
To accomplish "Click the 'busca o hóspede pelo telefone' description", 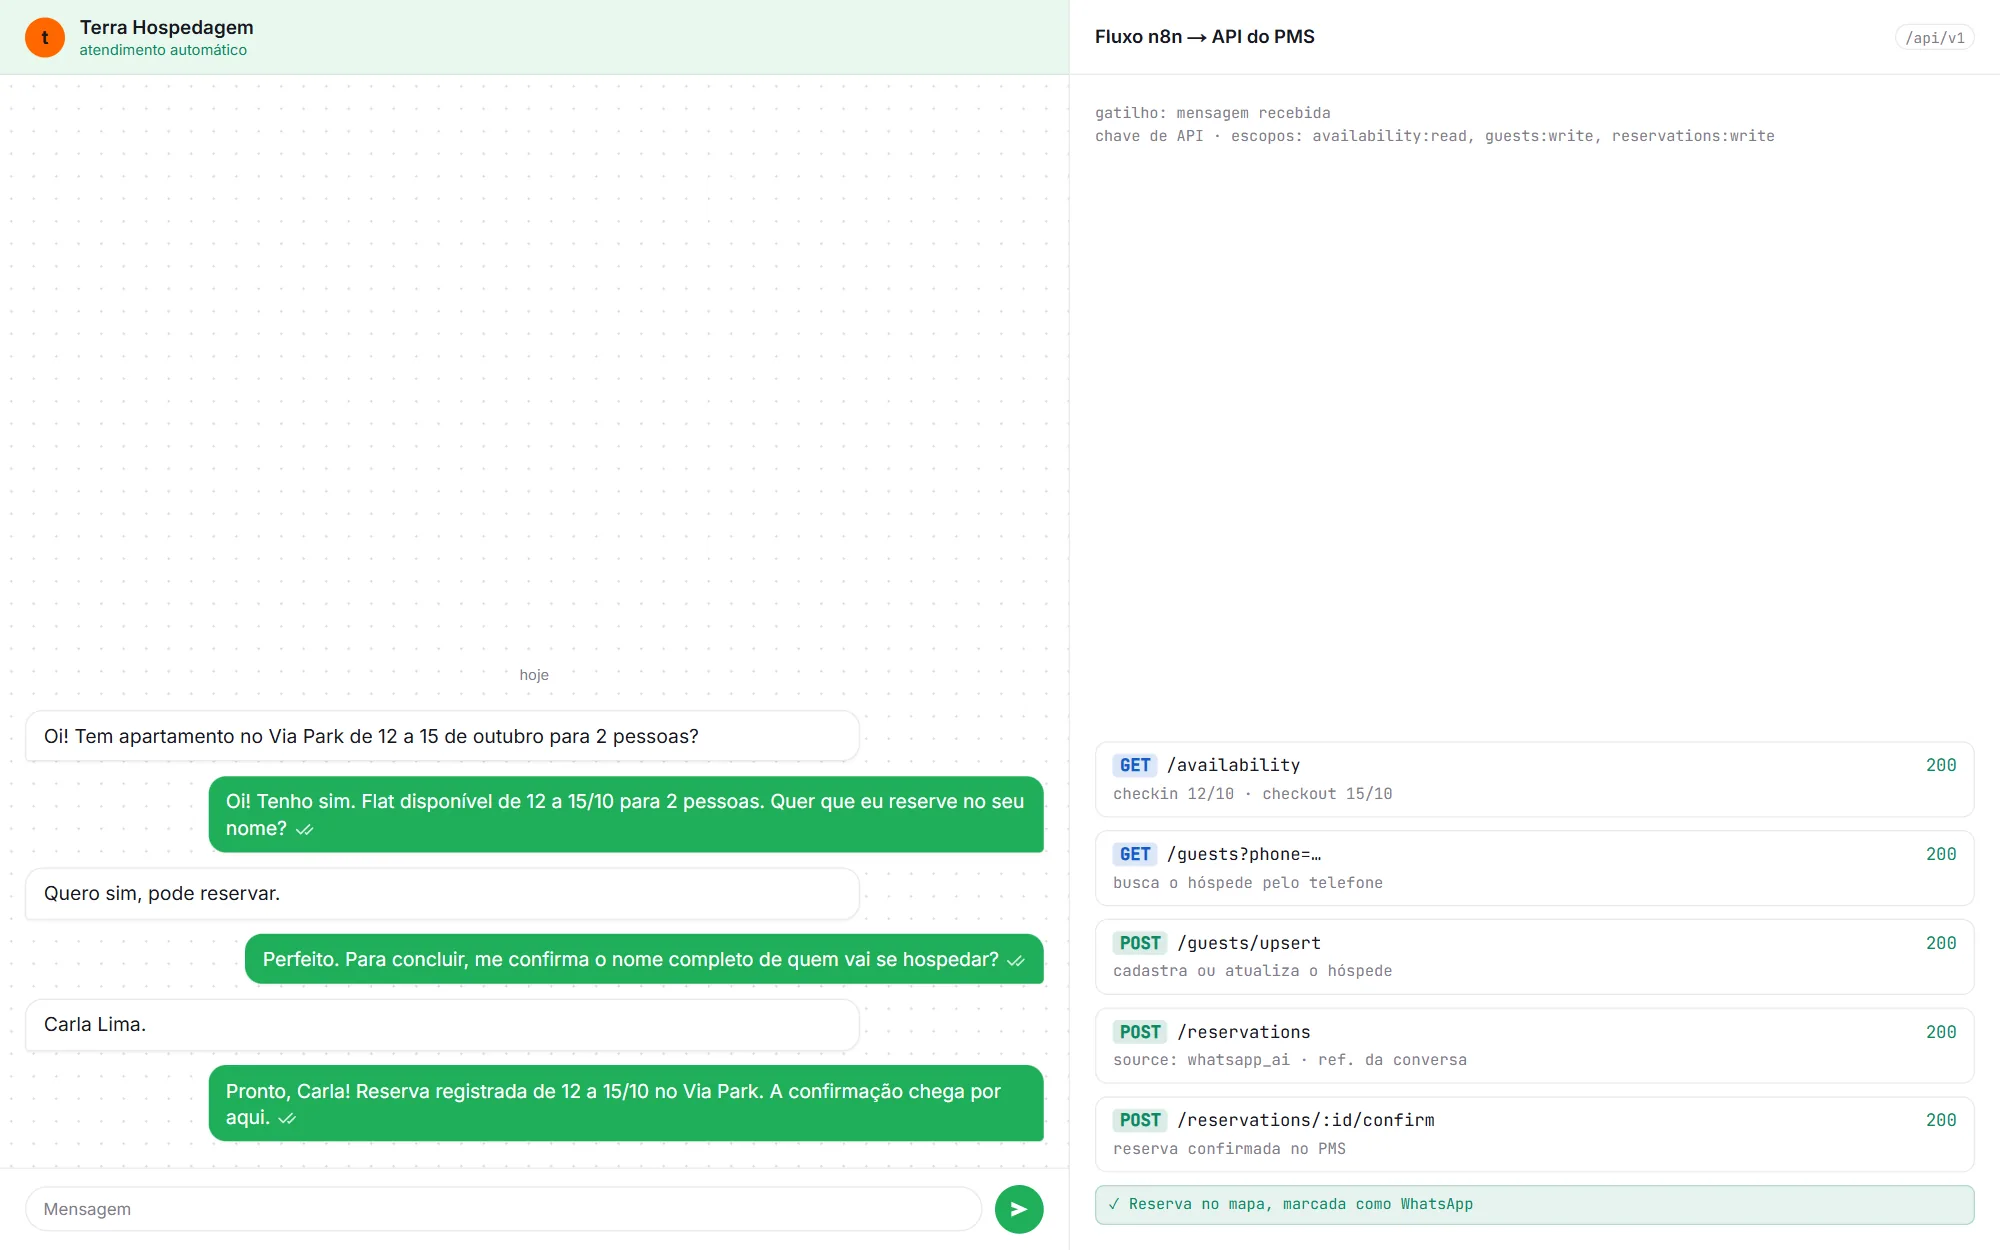I will point(1248,883).
